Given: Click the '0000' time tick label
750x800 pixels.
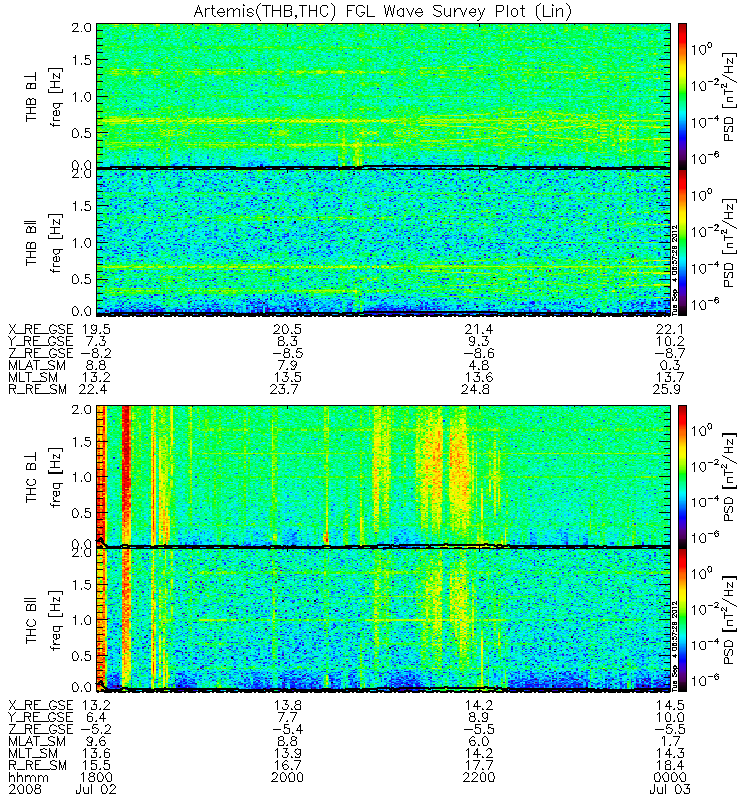Looking at the screenshot, I should pos(670,778).
